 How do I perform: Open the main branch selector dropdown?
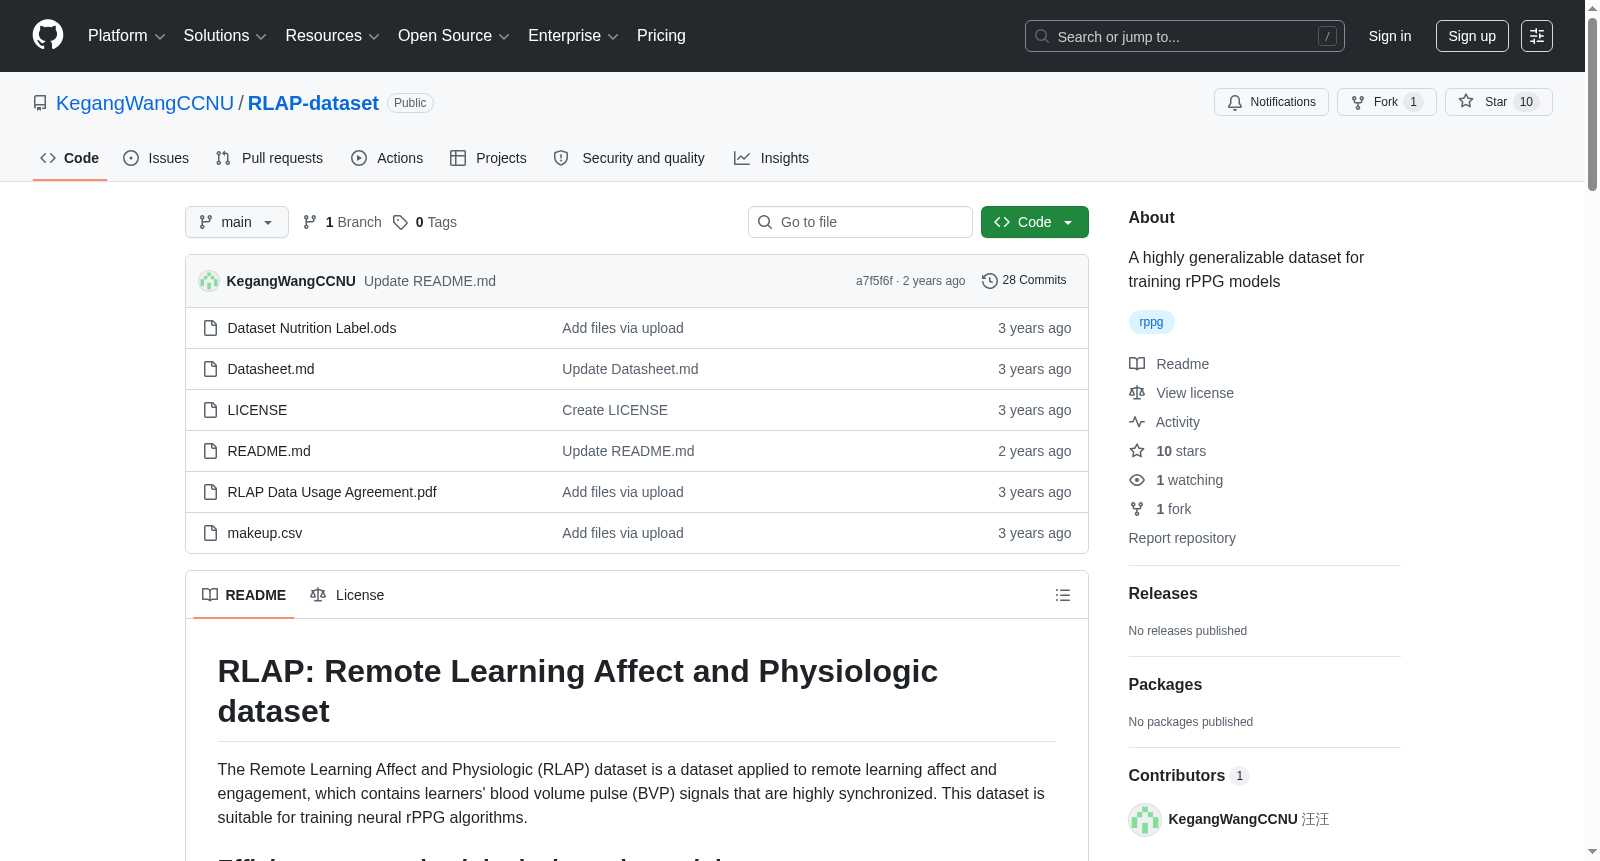[237, 222]
